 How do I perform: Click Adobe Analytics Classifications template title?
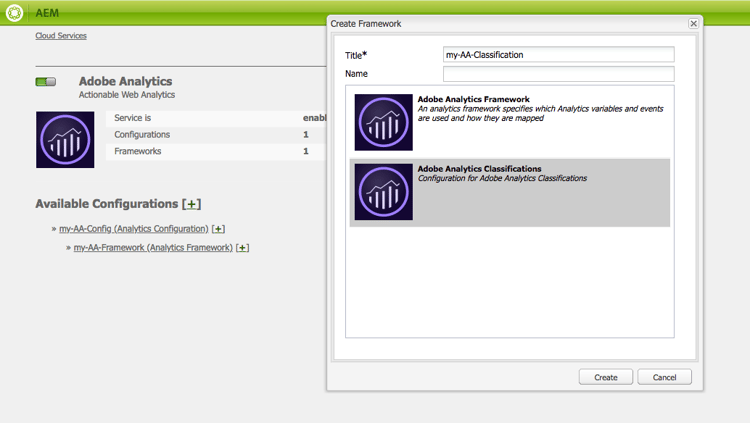479,169
